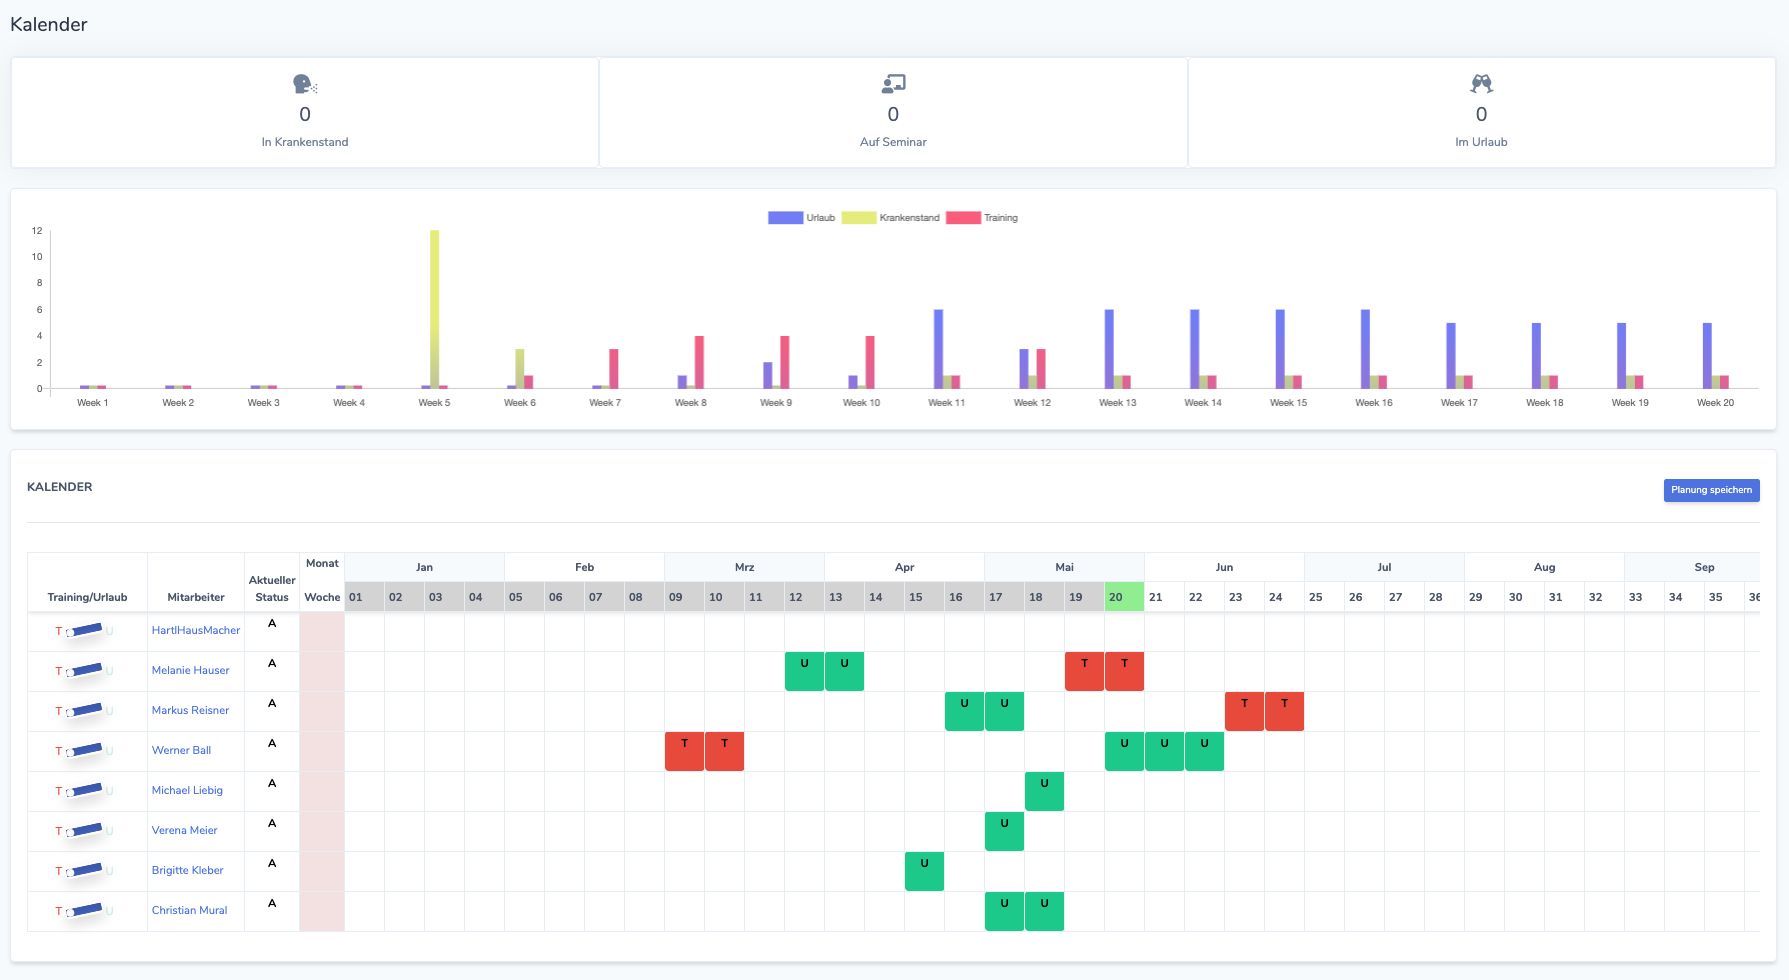The height and width of the screenshot is (980, 1789).
Task: Click the green highlighted week 20 header
Action: point(1123,597)
